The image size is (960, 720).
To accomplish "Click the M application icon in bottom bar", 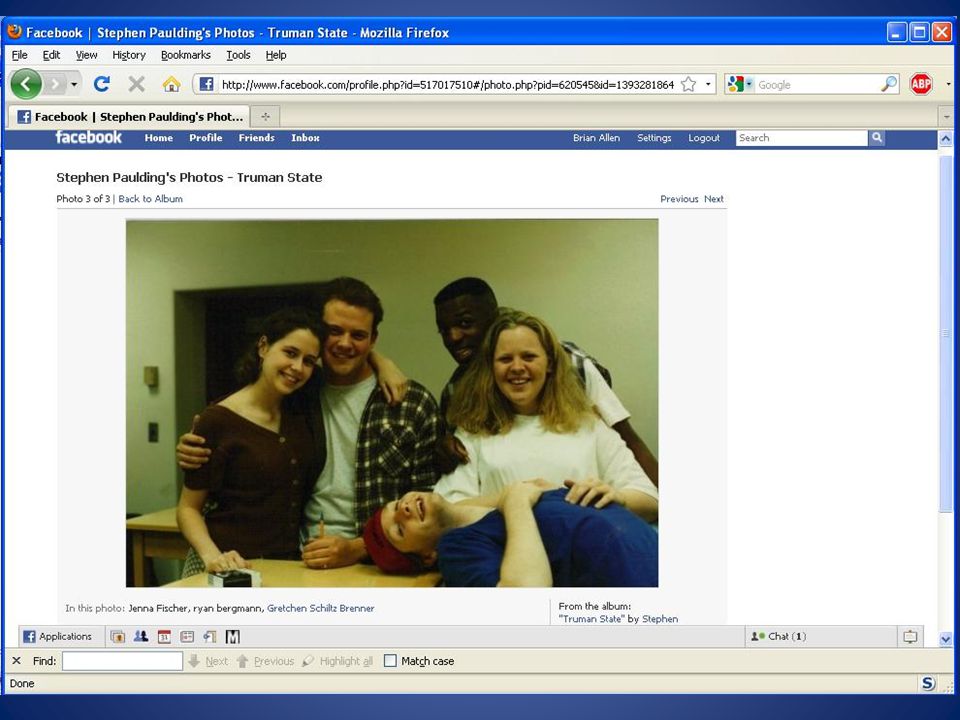I will [233, 637].
